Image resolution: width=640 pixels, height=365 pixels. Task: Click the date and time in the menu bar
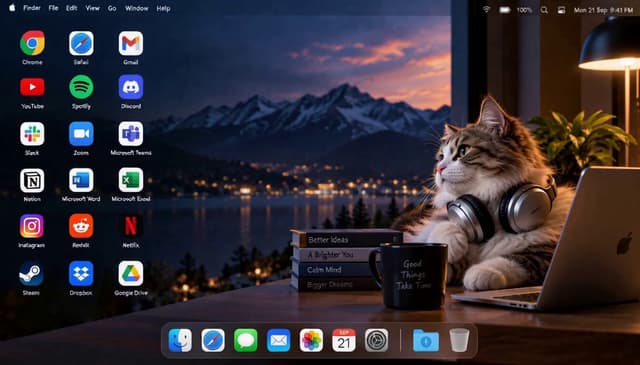coord(603,10)
